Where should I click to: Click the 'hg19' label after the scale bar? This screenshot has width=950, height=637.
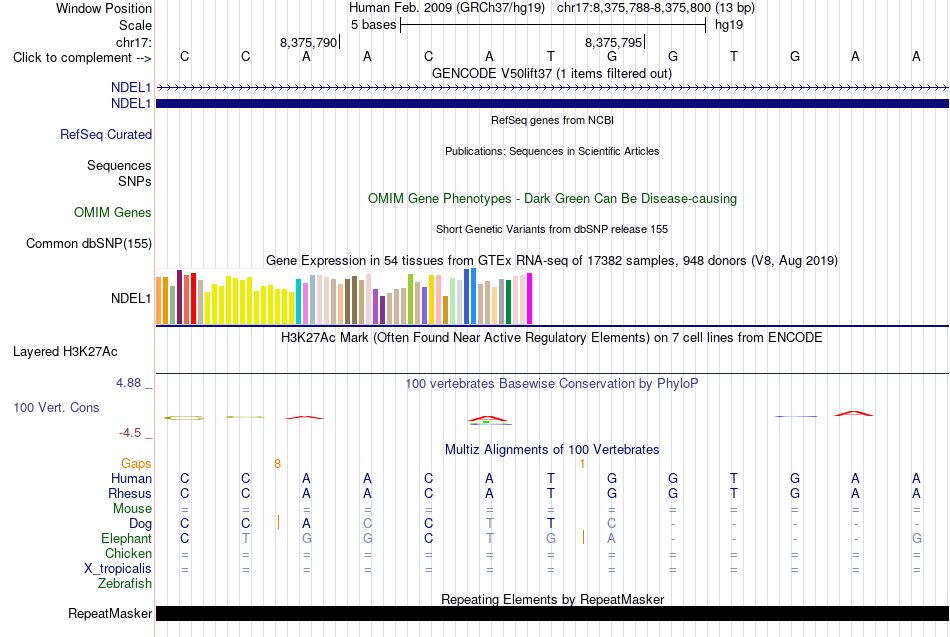click(x=729, y=25)
